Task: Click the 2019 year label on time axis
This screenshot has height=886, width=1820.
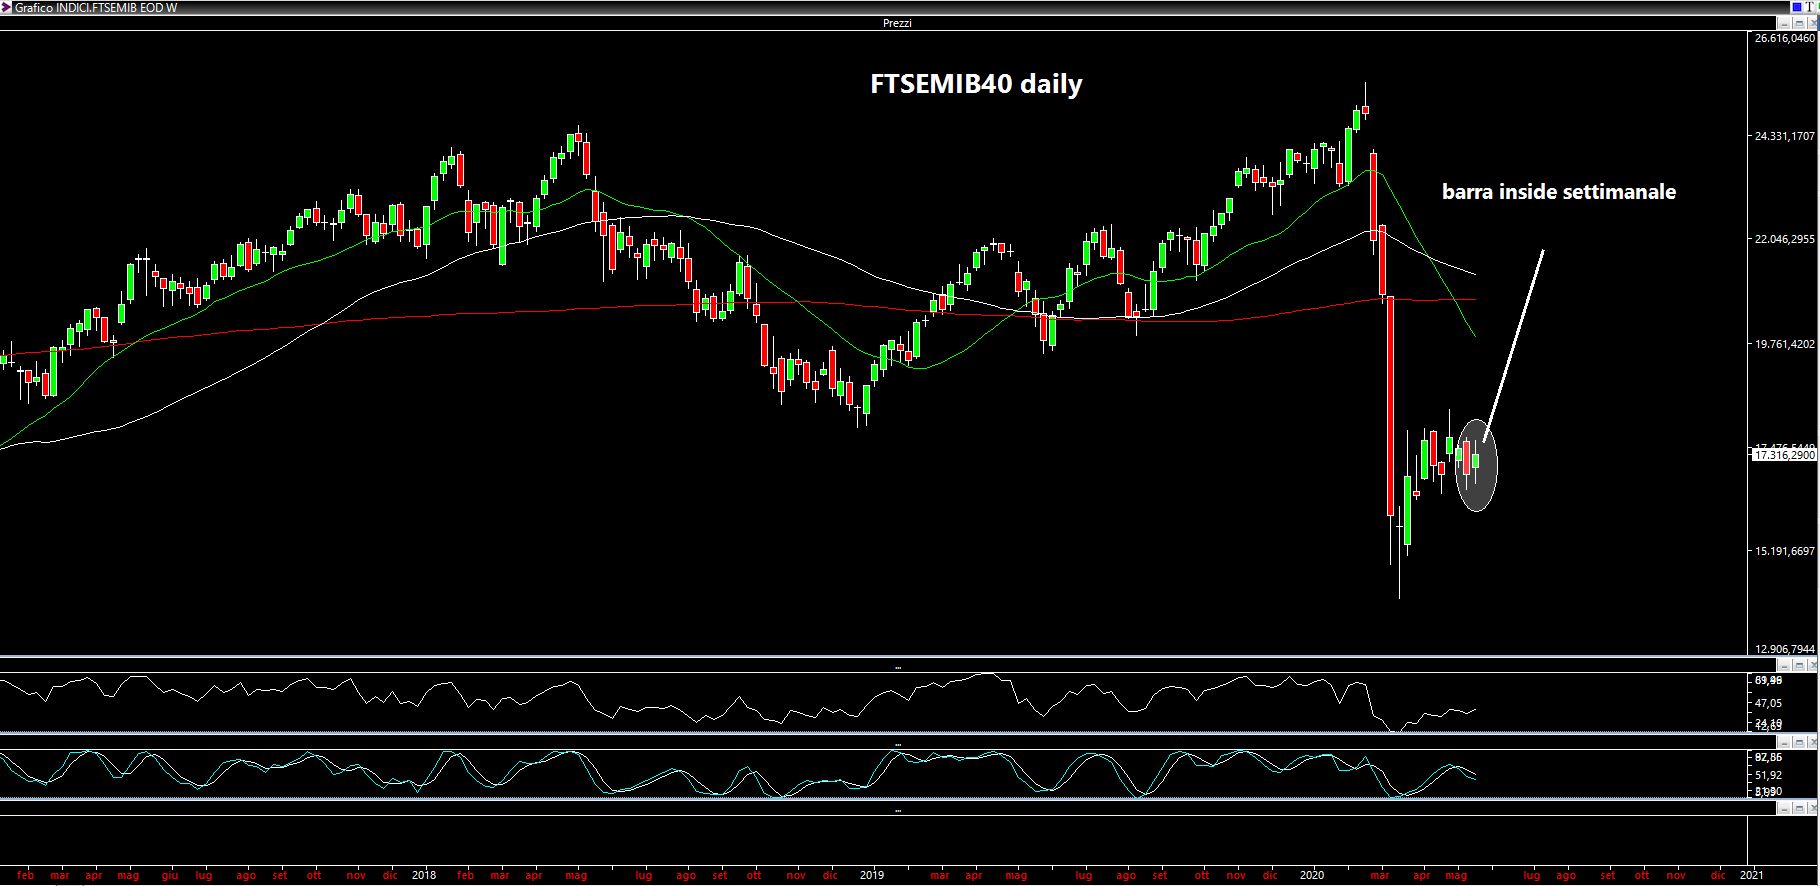Action: (x=873, y=876)
